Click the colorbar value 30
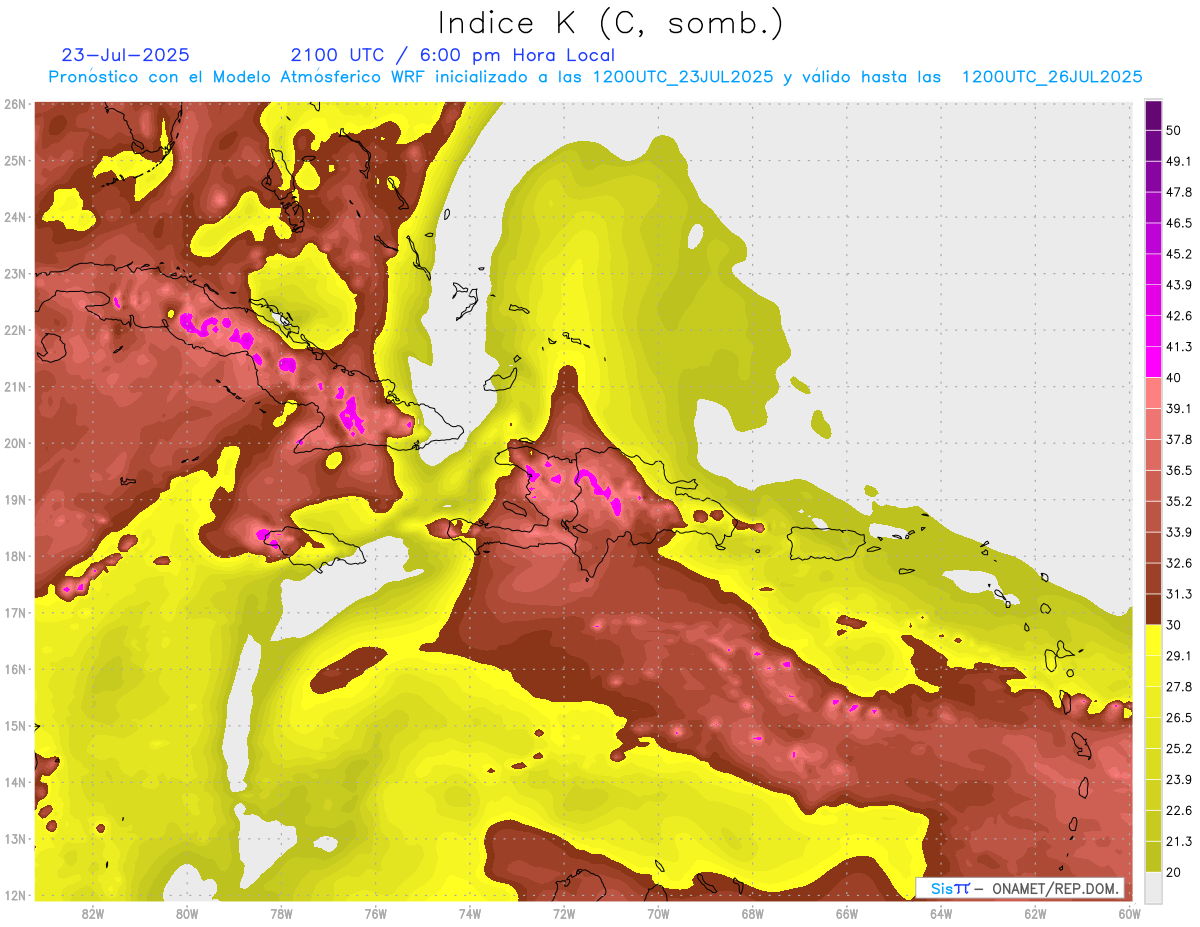The height and width of the screenshot is (927, 1200). tap(1175, 625)
